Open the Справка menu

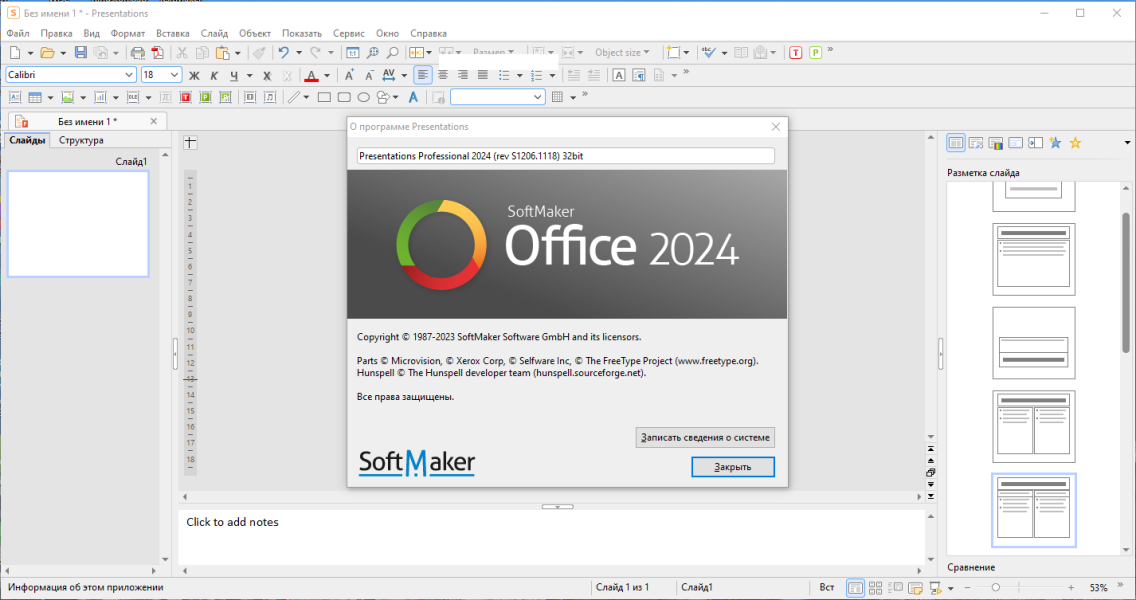[x=428, y=33]
